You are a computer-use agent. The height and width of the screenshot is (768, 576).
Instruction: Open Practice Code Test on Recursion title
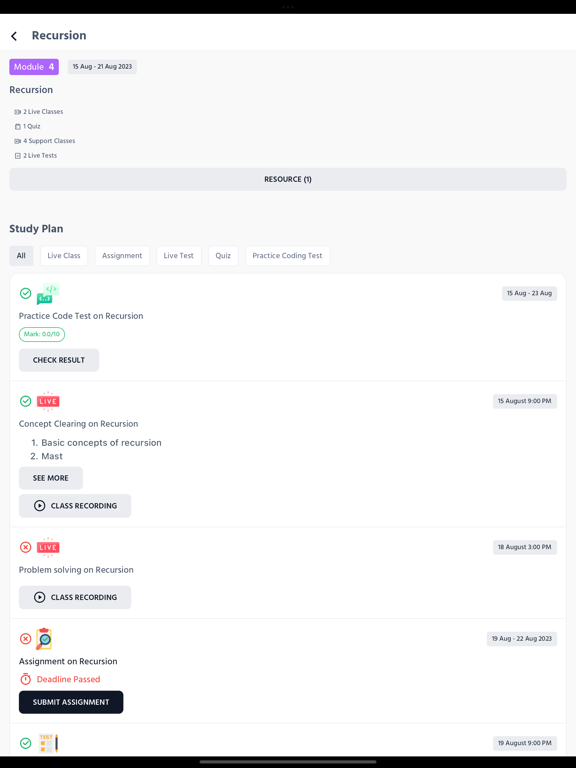[81, 316]
